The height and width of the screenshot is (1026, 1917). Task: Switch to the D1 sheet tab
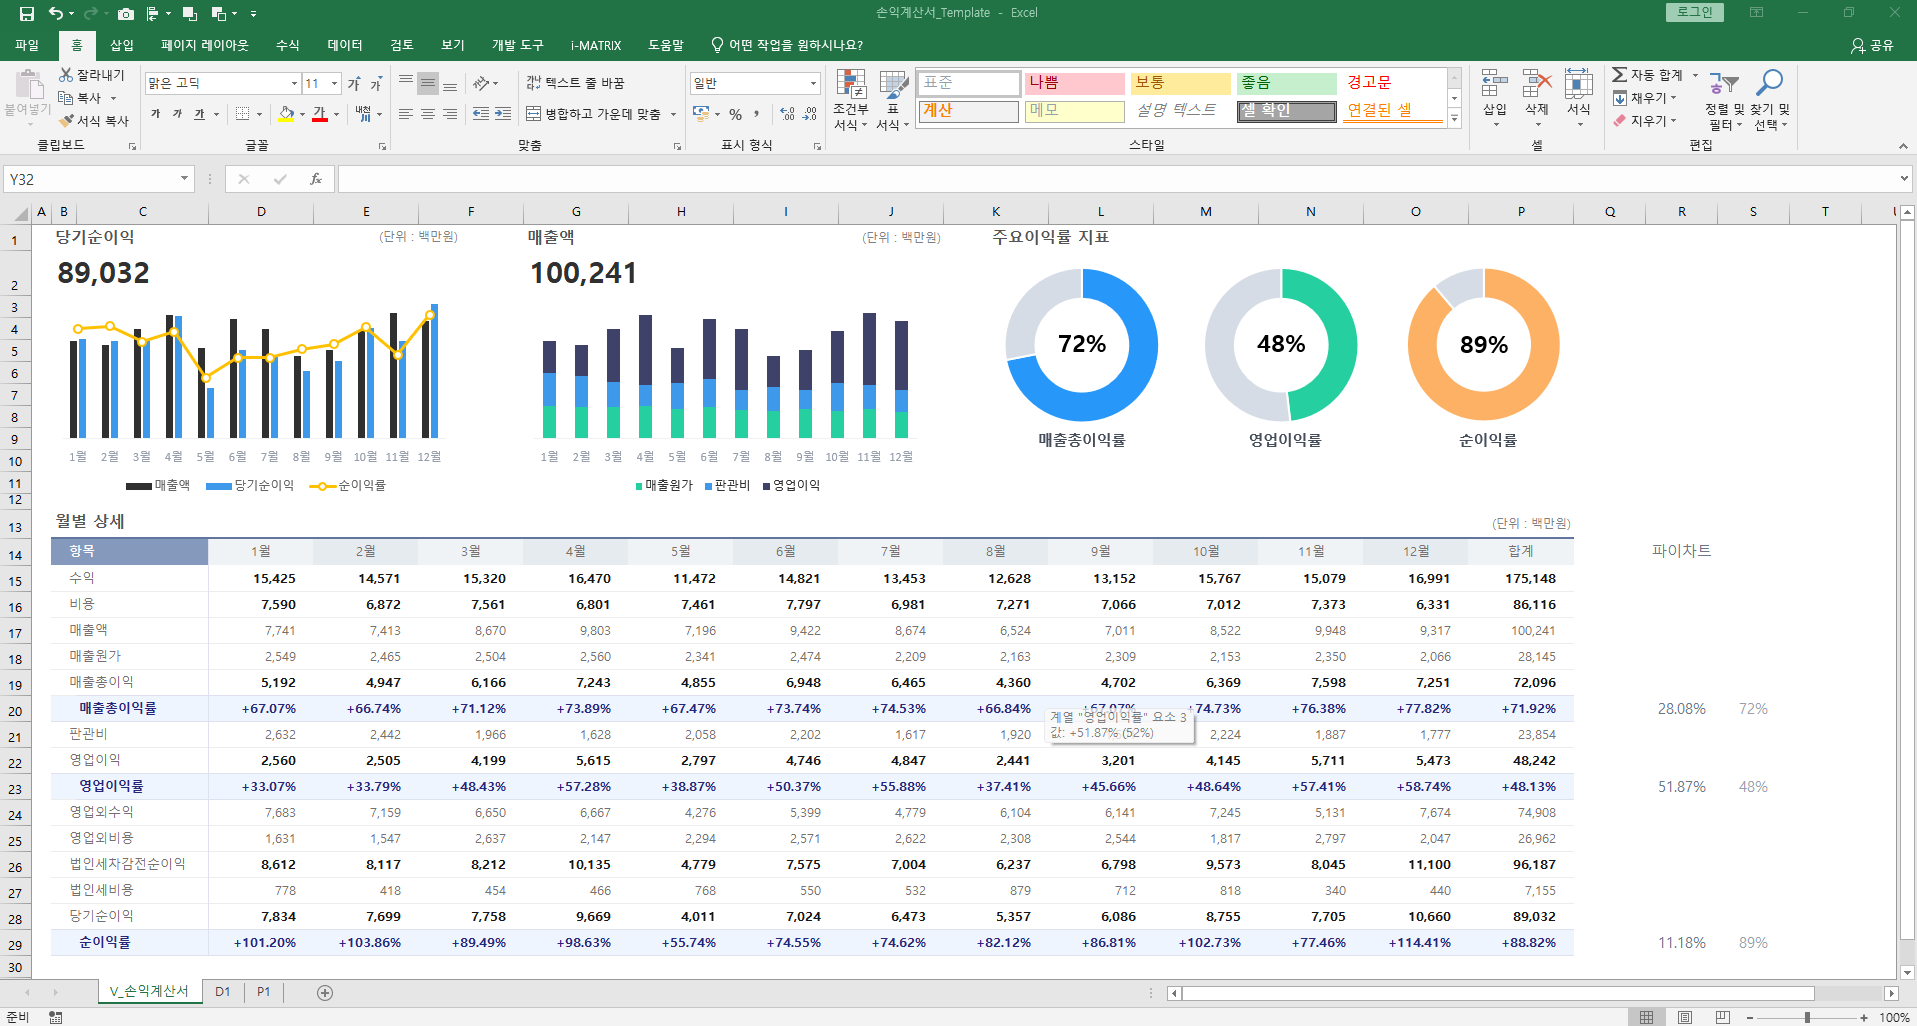(222, 992)
